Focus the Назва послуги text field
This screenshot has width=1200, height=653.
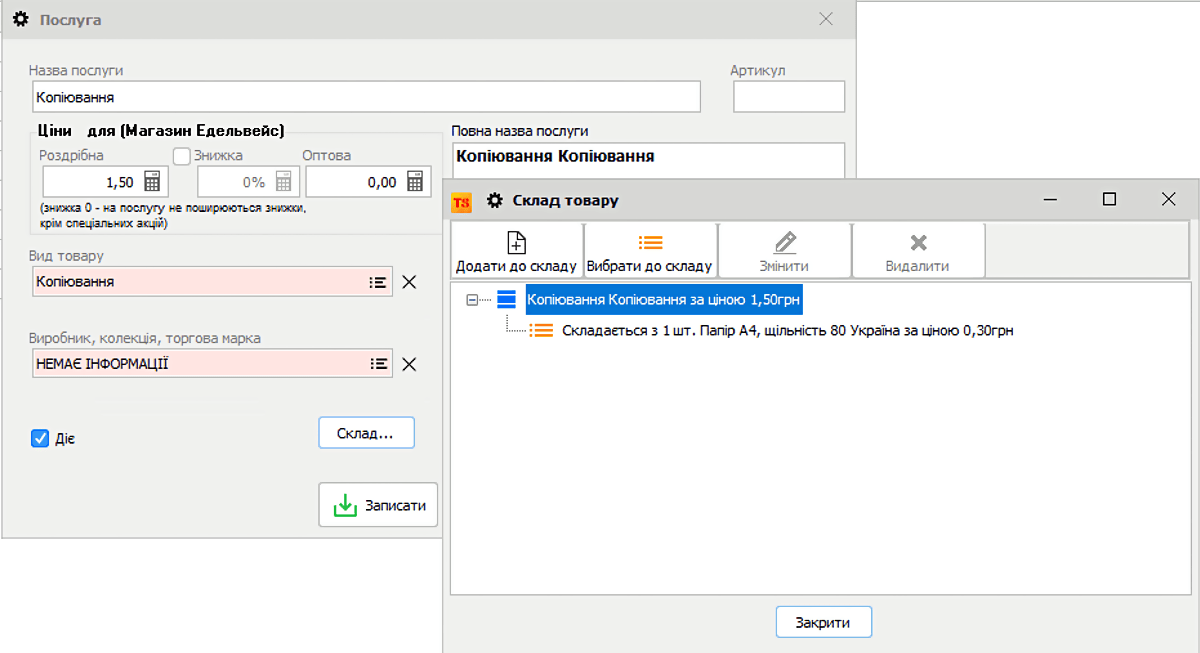click(x=365, y=98)
